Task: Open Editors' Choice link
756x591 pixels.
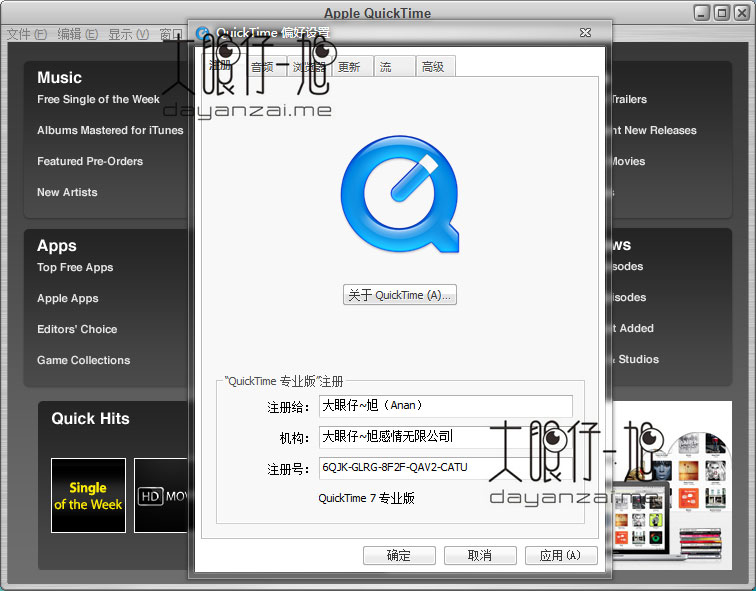Action: tap(77, 329)
